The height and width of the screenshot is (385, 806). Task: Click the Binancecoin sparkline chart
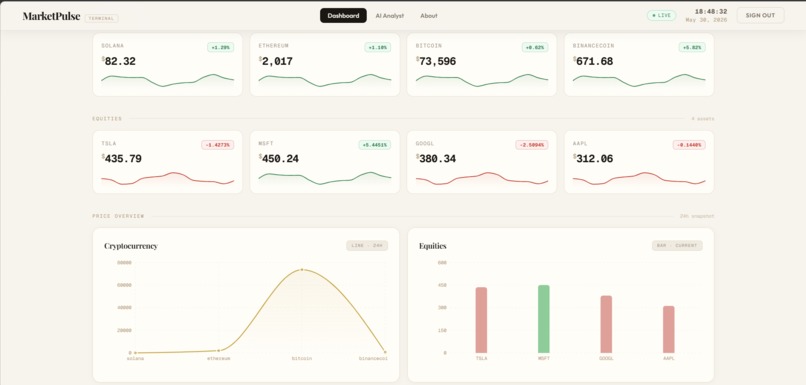click(x=639, y=81)
